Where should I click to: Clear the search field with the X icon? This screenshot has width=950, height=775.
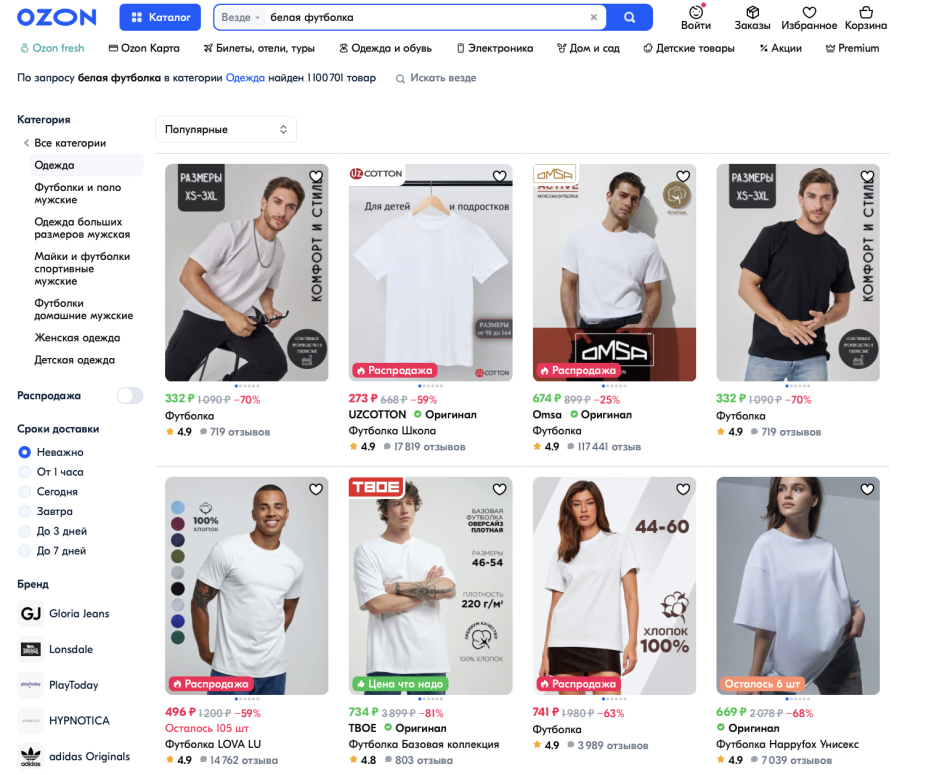[x=594, y=18]
